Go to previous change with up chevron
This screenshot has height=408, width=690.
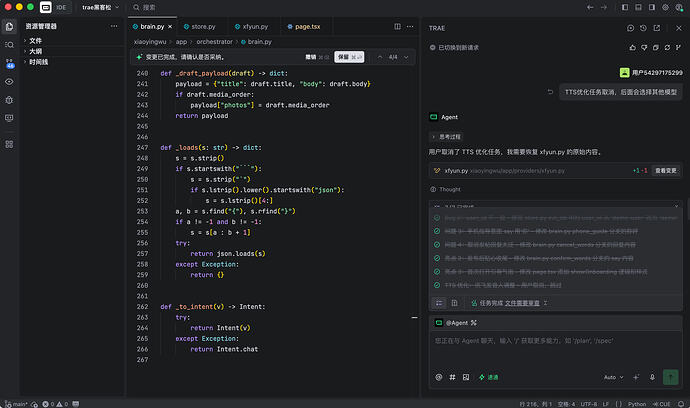(380, 57)
